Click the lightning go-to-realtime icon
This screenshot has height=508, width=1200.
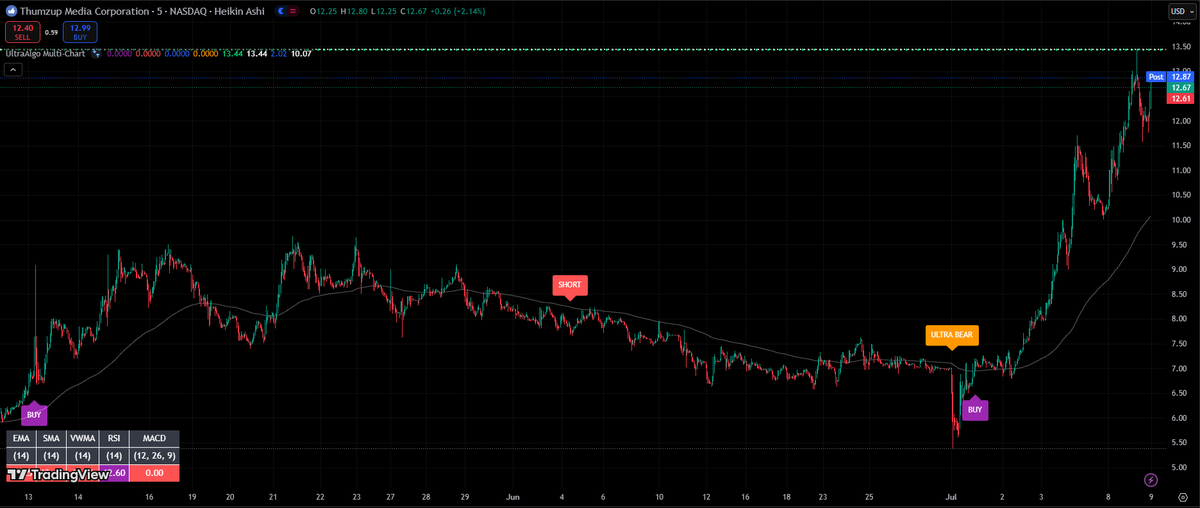[x=1150, y=480]
